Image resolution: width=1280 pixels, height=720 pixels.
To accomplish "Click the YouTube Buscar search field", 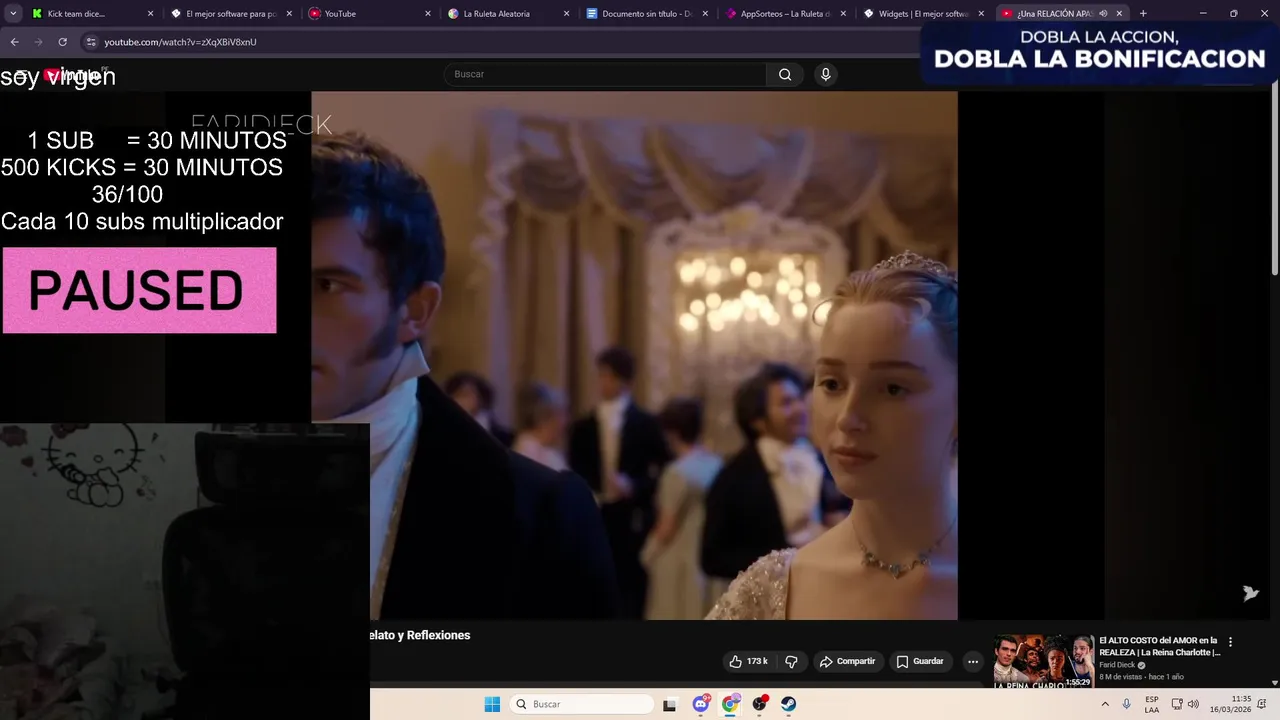I will pyautogui.click(x=605, y=74).
